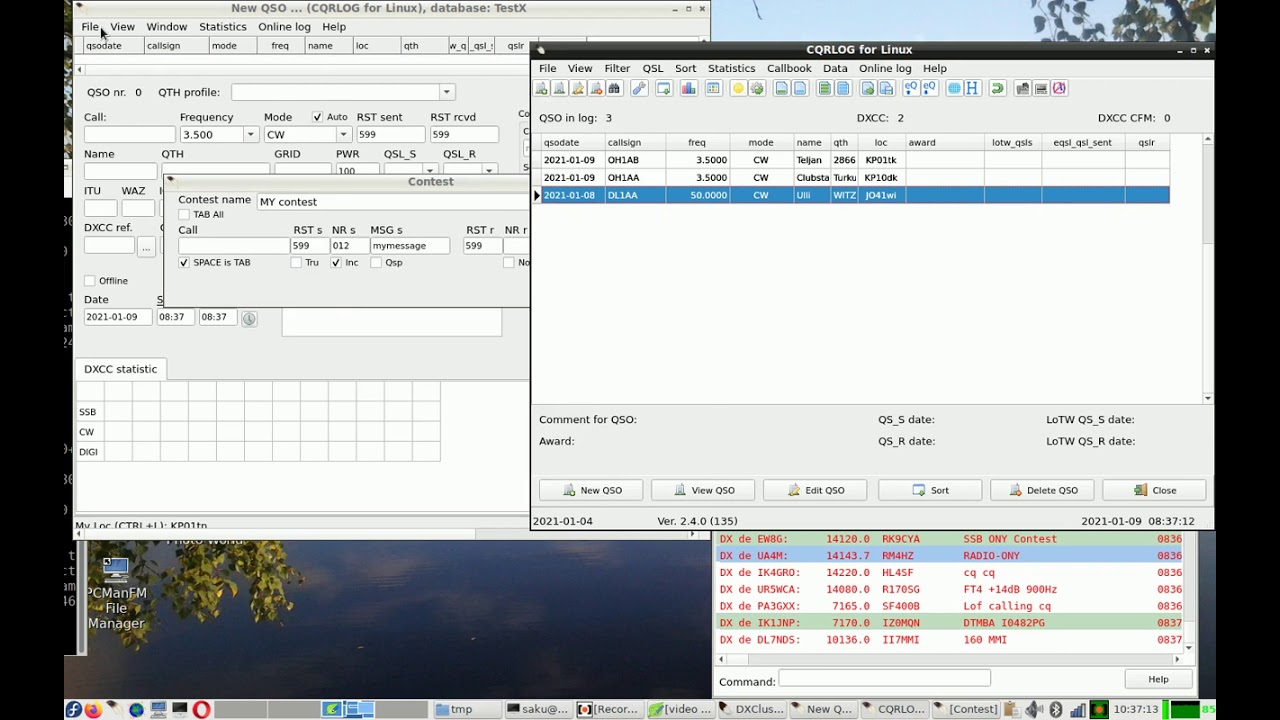
Task: Enable the Tru checkbox in Contest window
Action: tap(296, 263)
